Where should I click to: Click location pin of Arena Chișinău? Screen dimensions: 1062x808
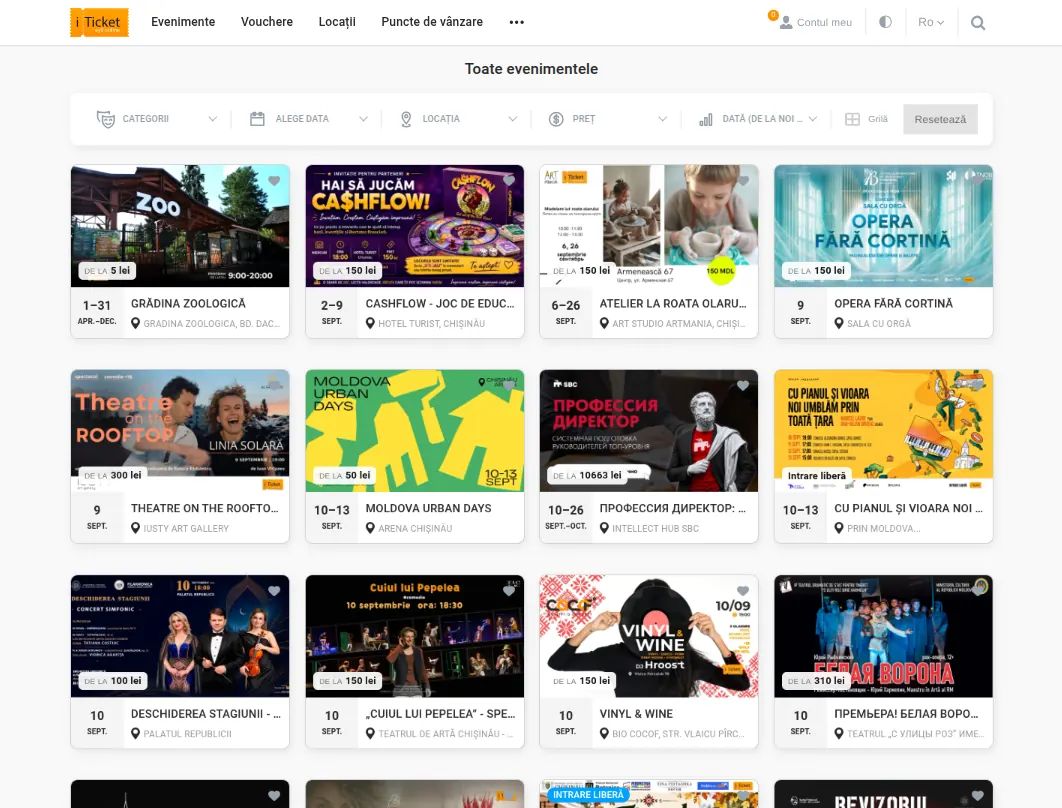pyautogui.click(x=370, y=528)
